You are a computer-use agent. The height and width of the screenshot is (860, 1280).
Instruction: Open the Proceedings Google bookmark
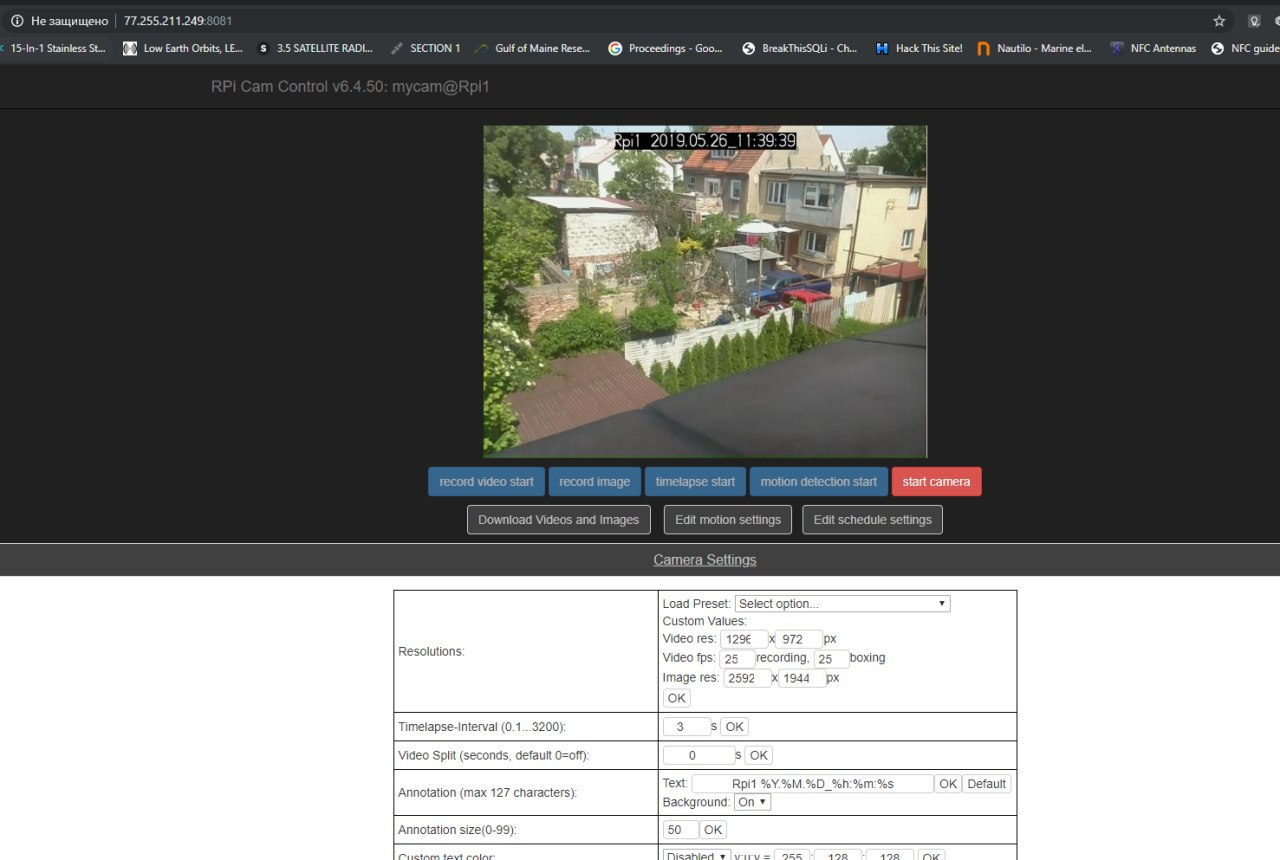click(665, 48)
